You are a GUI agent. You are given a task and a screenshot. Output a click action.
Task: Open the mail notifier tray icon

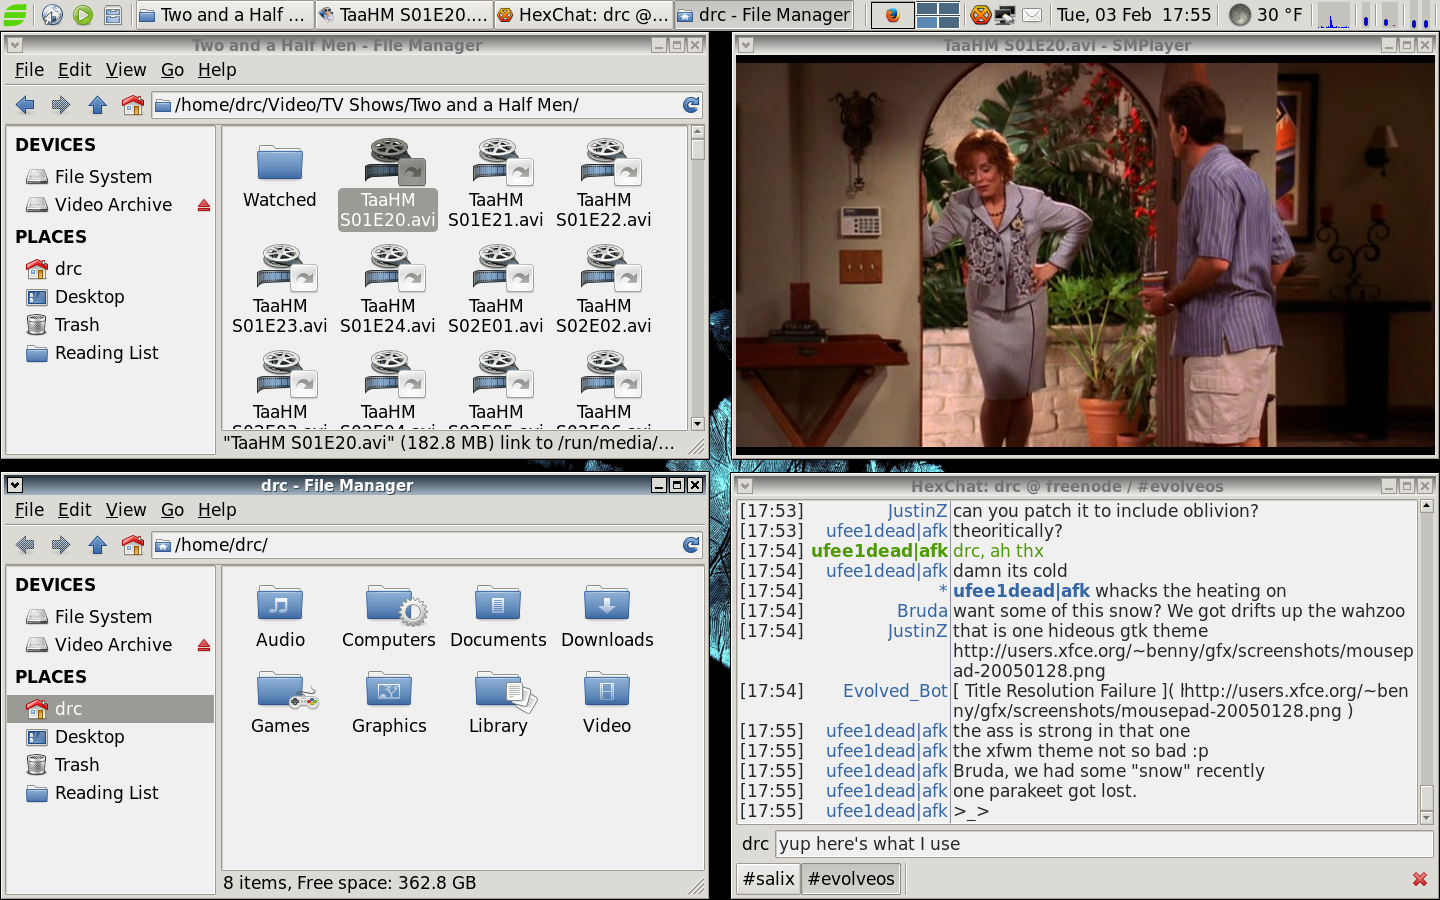click(1031, 15)
